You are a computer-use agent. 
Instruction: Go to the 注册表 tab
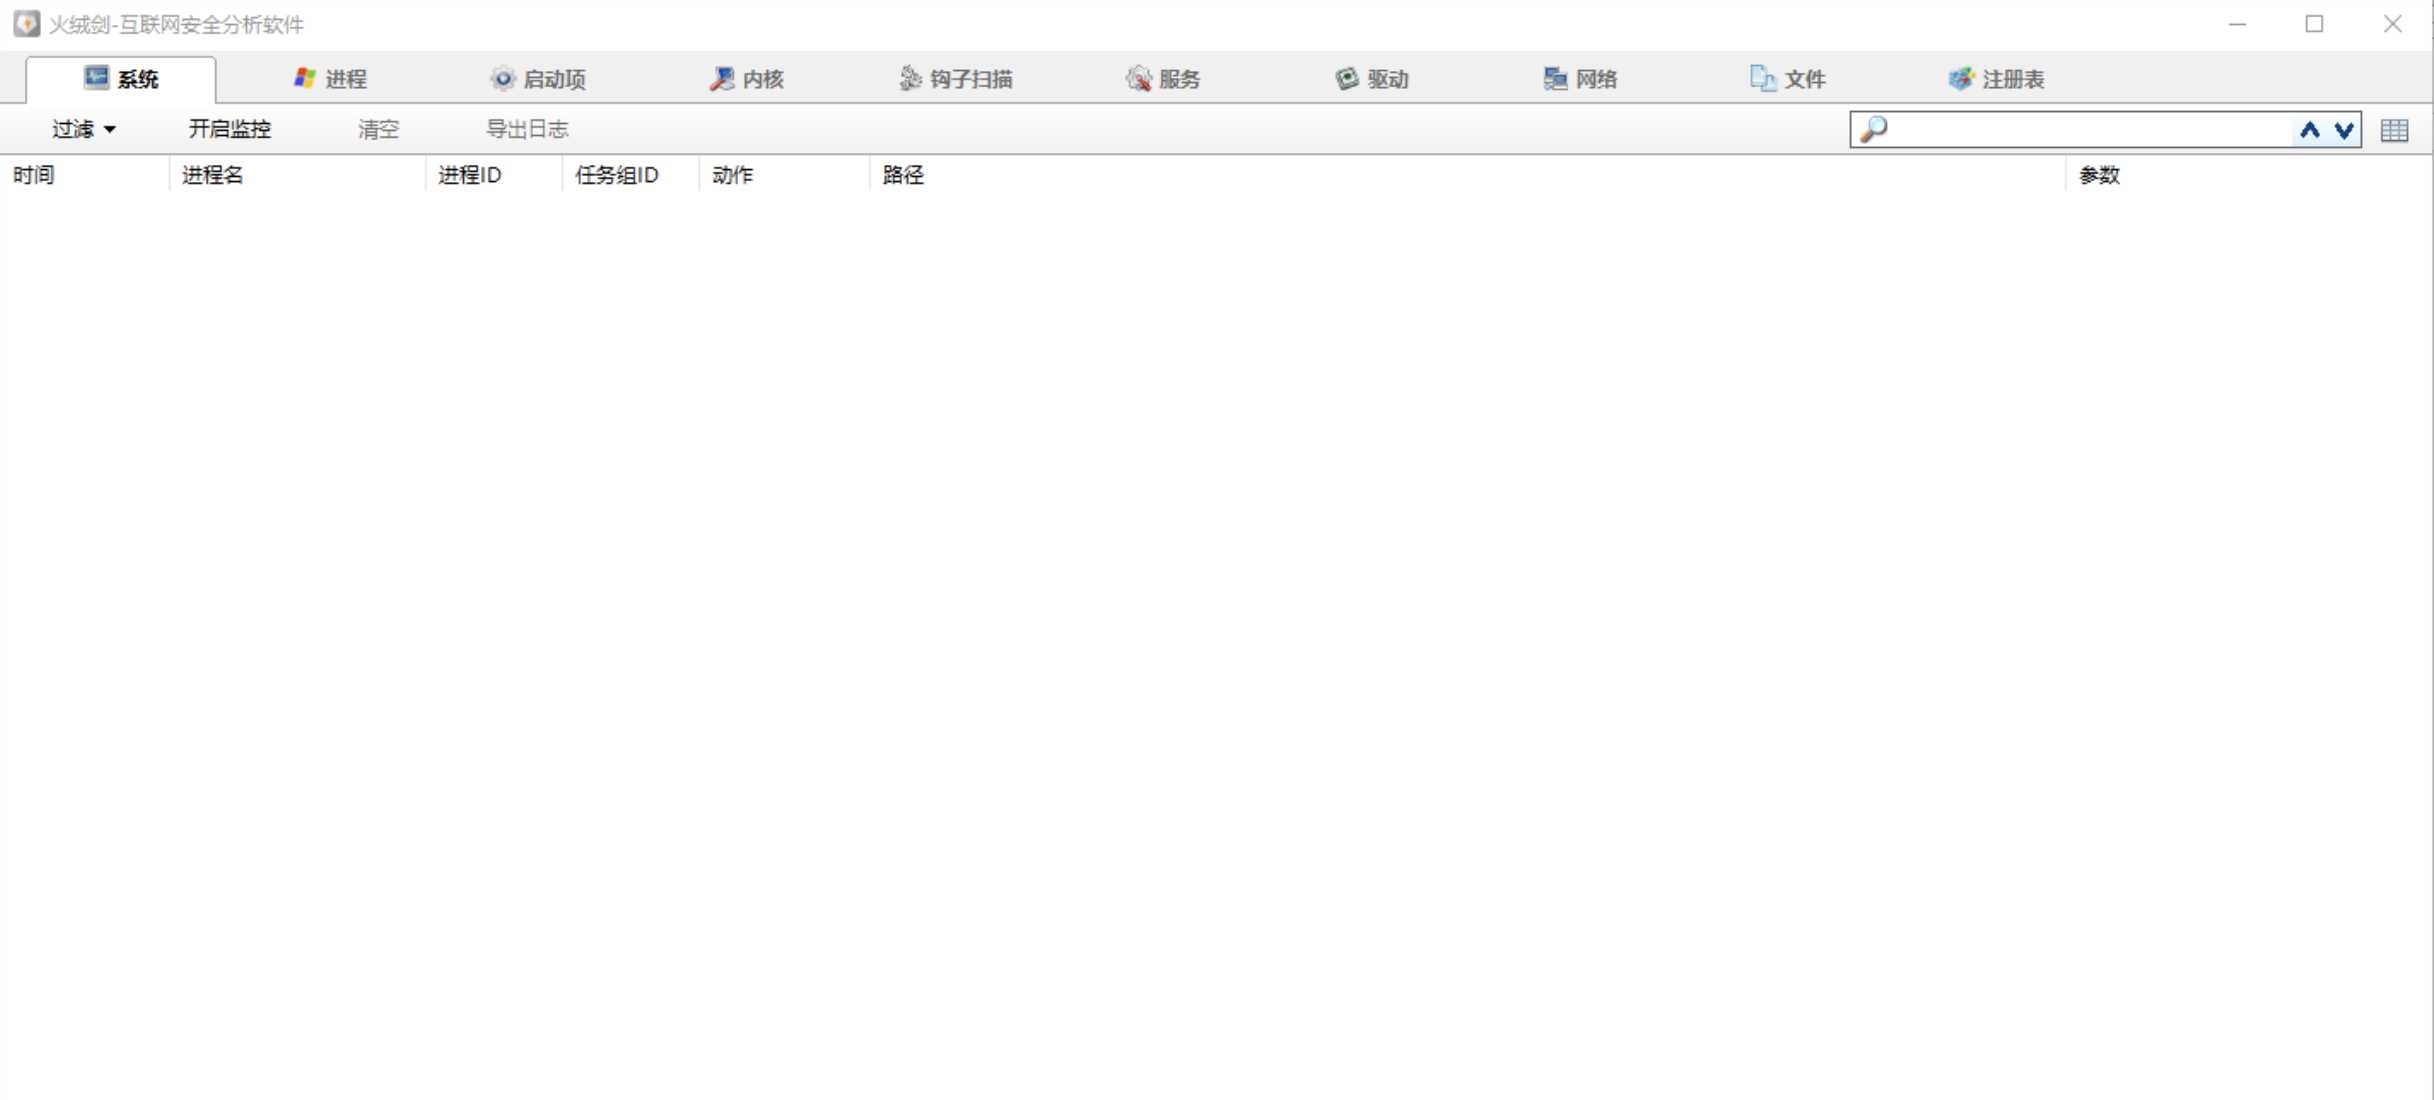(x=1997, y=79)
